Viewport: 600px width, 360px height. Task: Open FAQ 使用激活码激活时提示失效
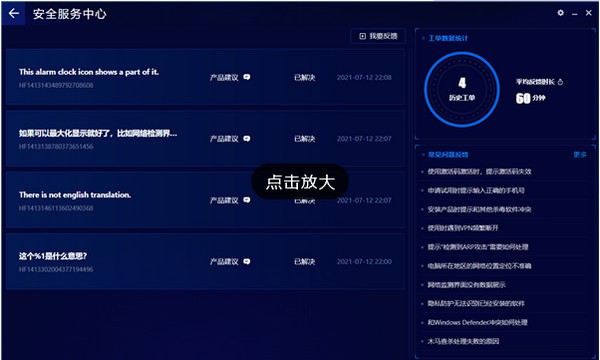coord(479,171)
